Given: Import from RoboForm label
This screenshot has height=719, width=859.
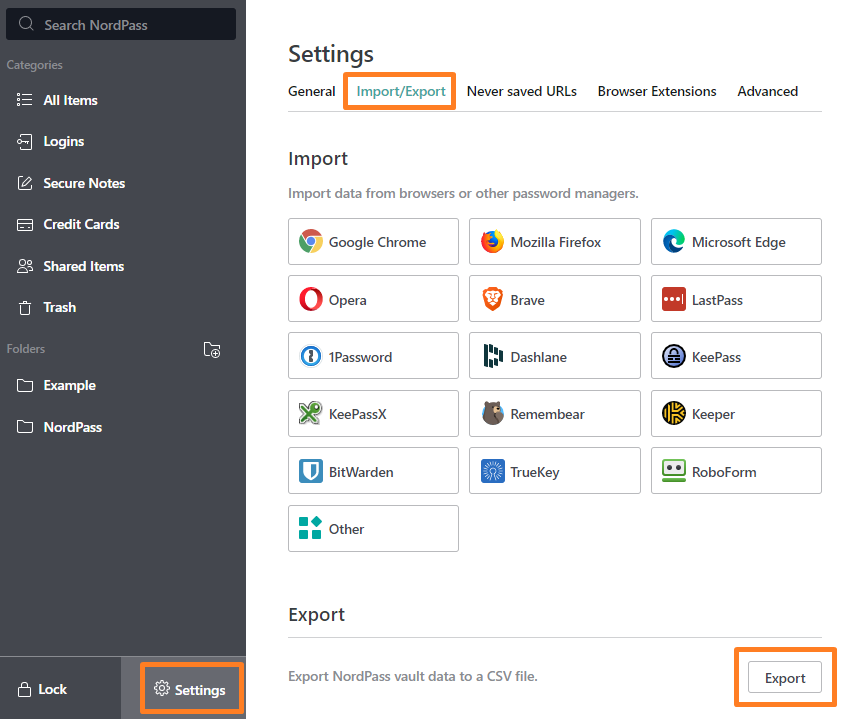Looking at the screenshot, I should click(x=723, y=472).
